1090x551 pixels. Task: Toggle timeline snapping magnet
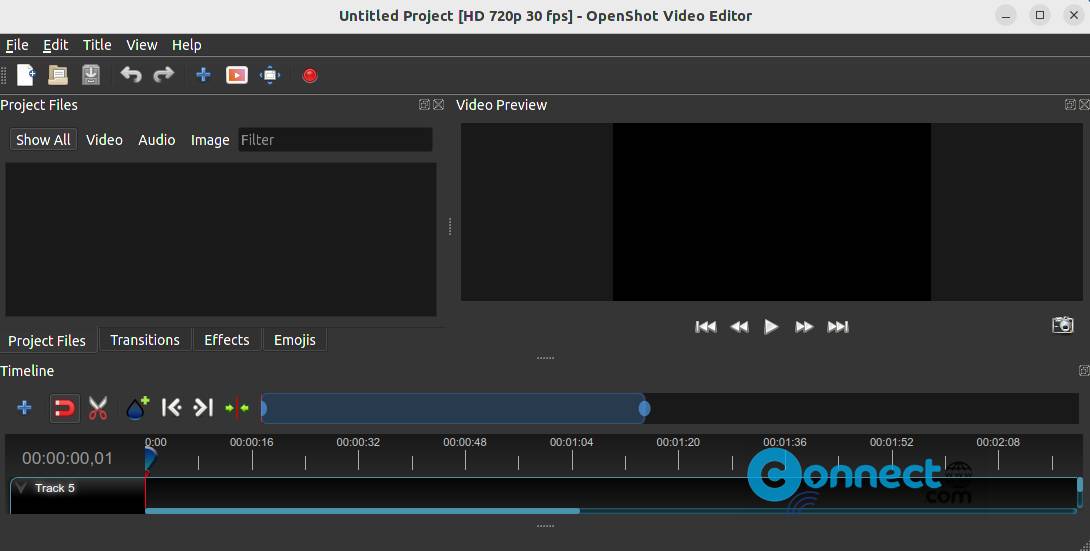(x=64, y=408)
